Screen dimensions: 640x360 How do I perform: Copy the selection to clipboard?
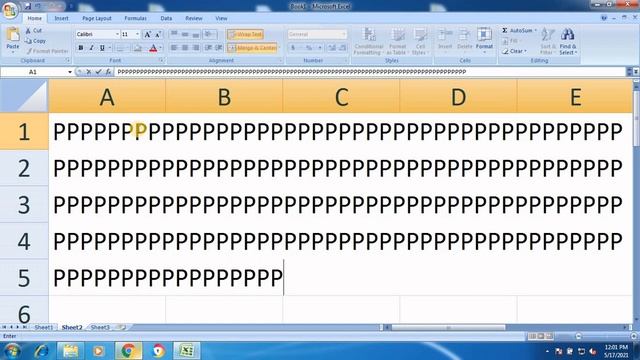click(x=36, y=41)
